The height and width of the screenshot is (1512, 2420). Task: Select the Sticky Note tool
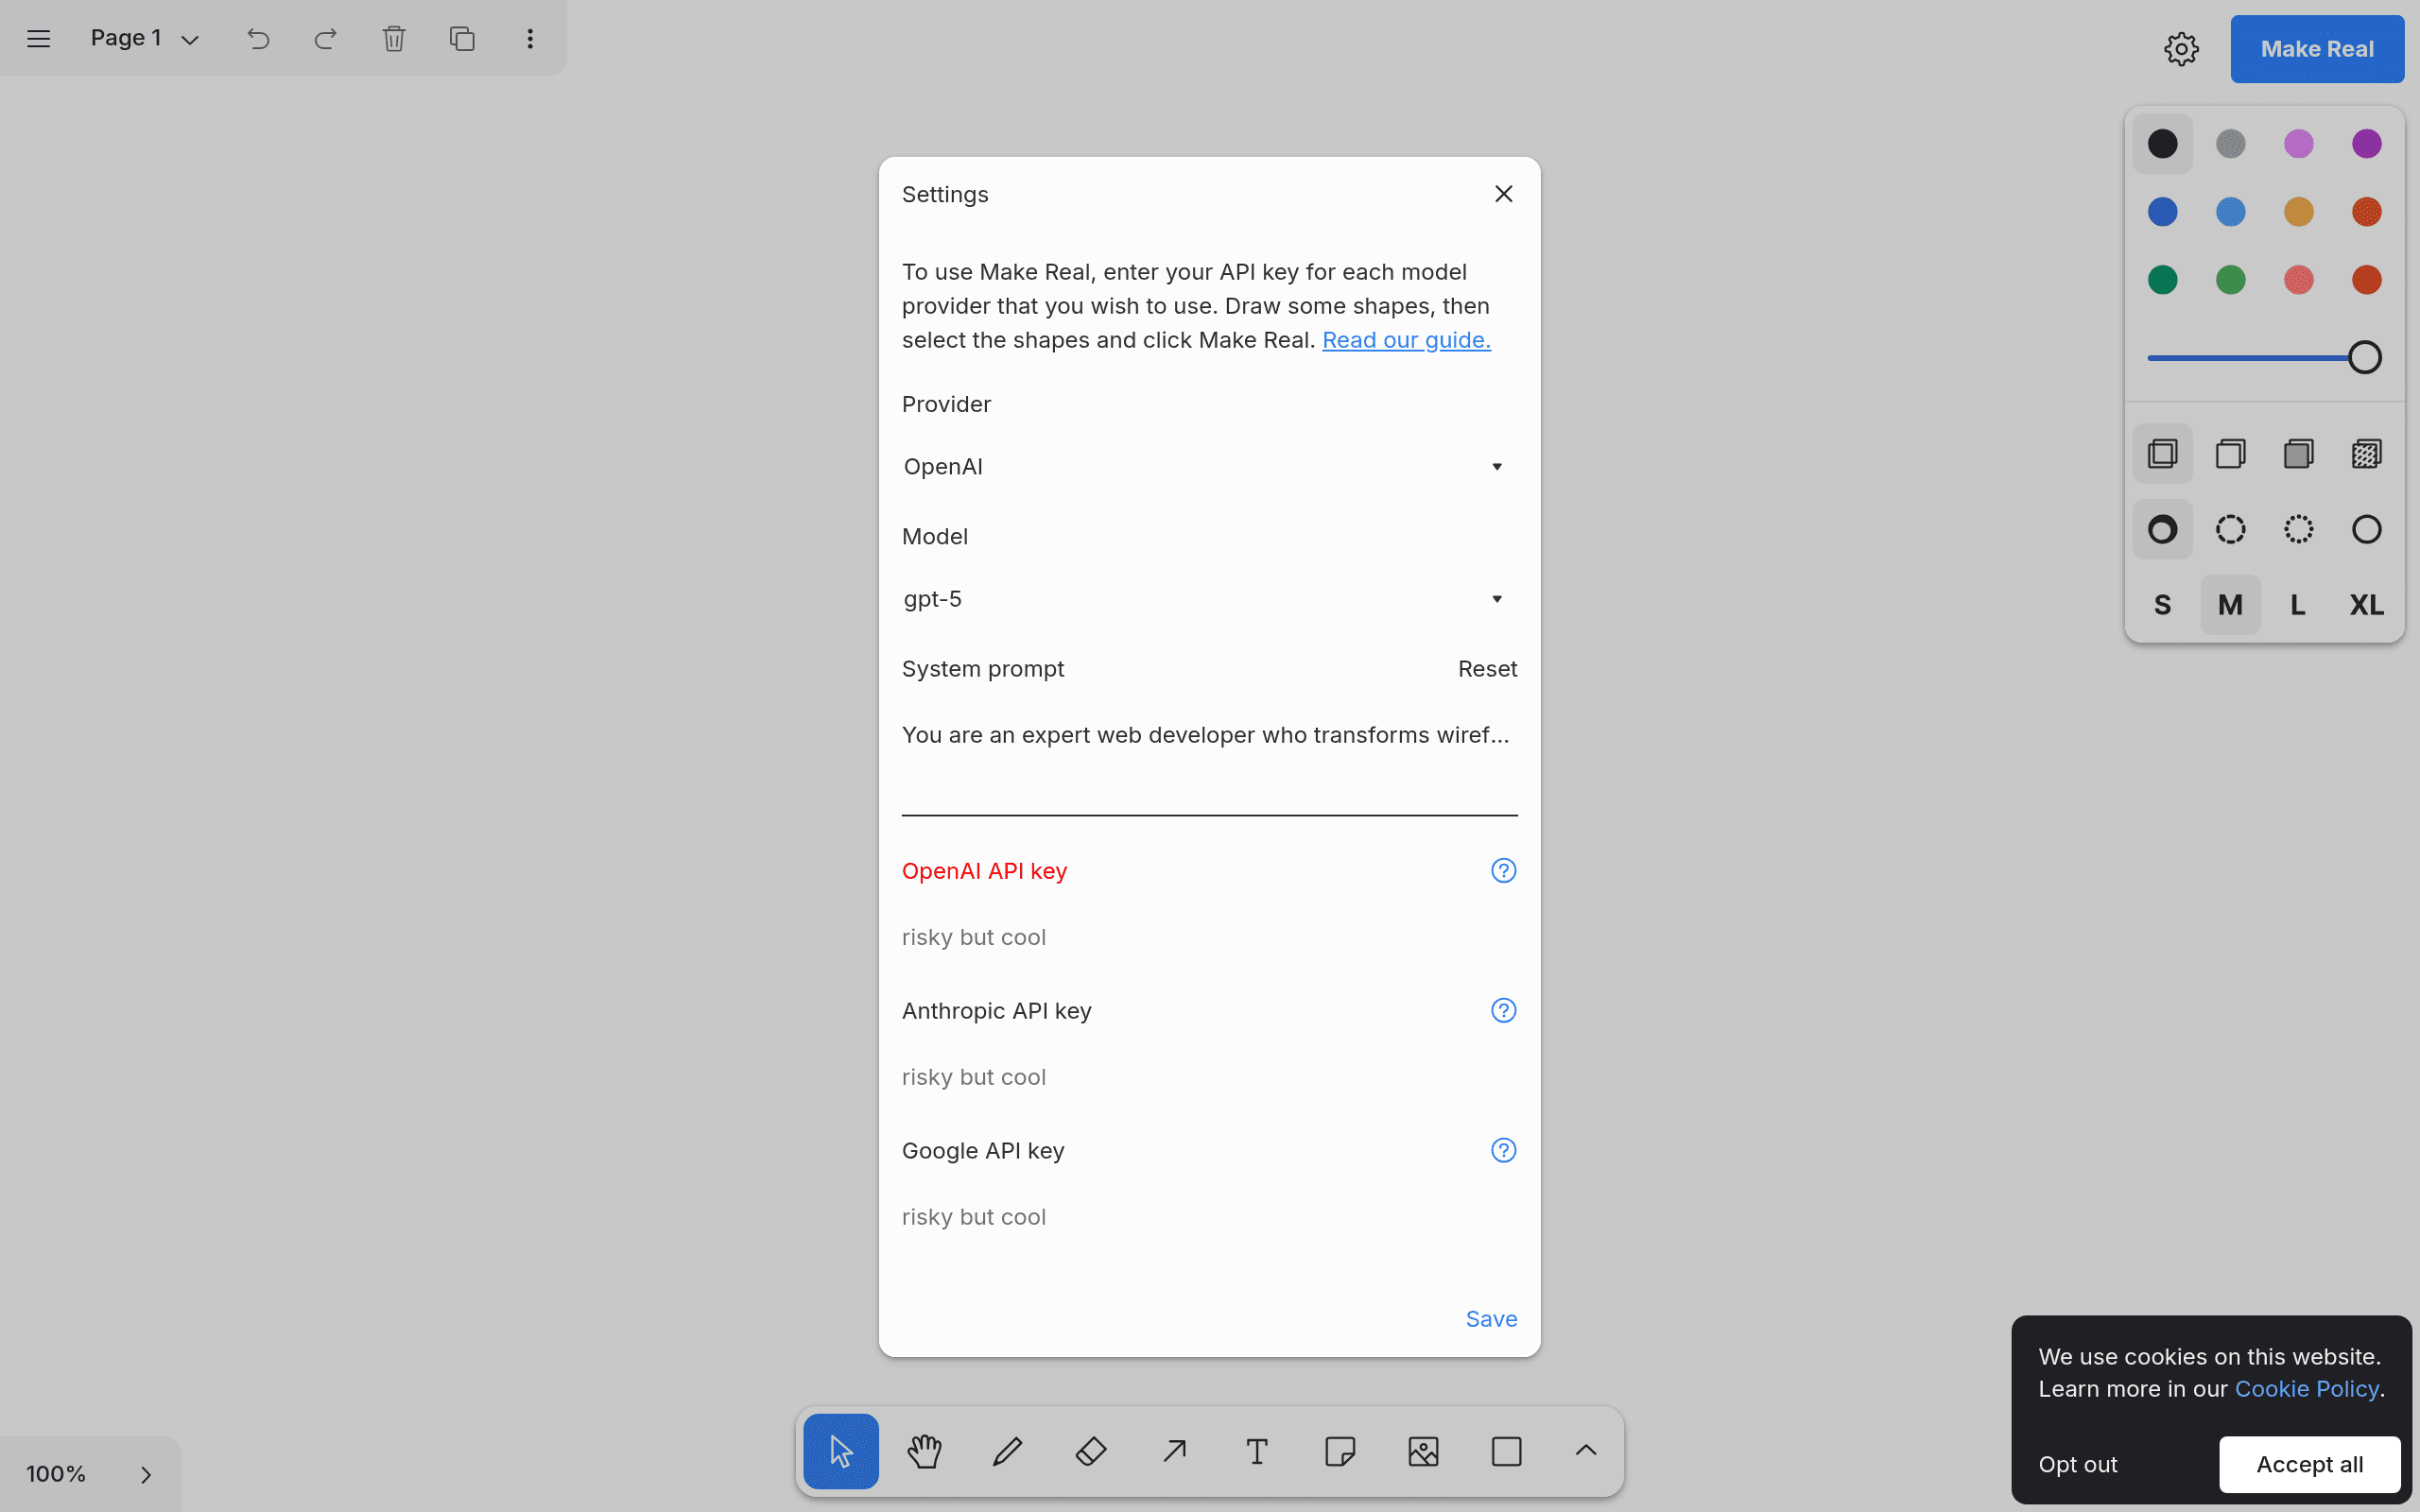[1340, 1451]
